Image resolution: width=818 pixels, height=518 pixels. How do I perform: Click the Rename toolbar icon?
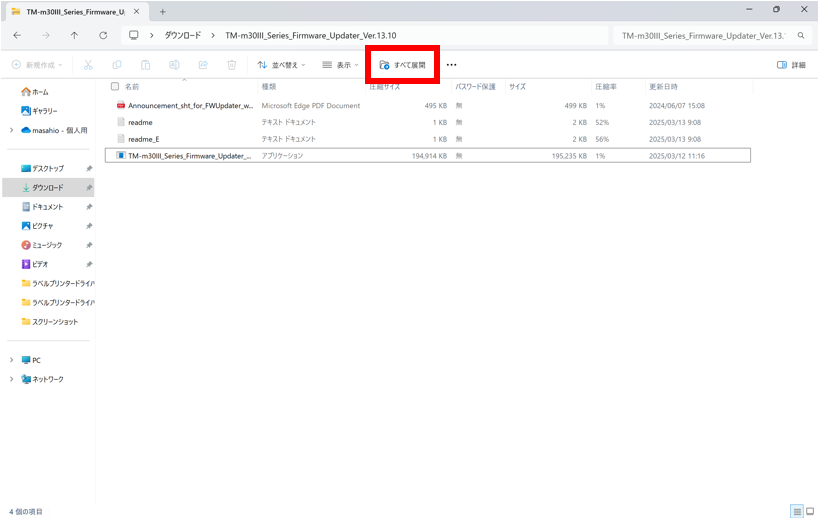174,65
